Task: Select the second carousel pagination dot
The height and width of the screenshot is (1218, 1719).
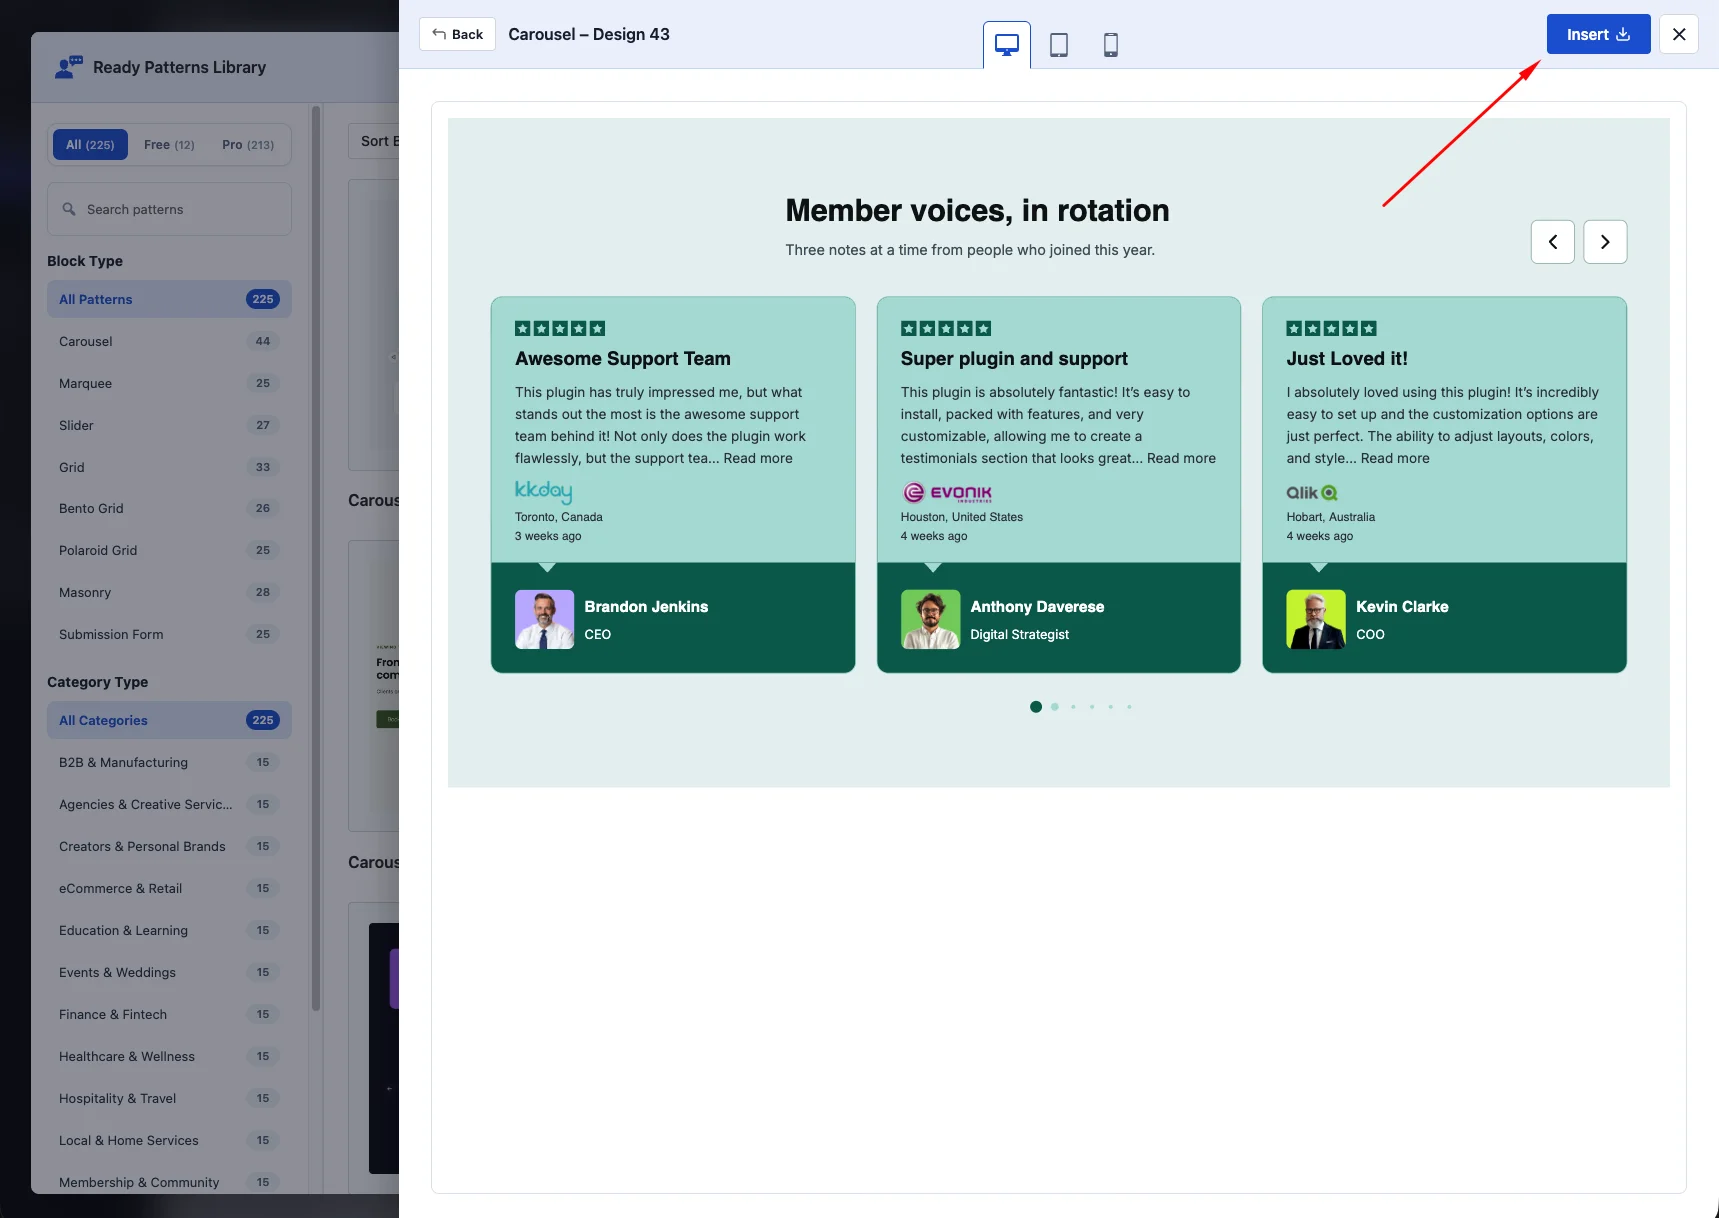Action: click(x=1055, y=707)
